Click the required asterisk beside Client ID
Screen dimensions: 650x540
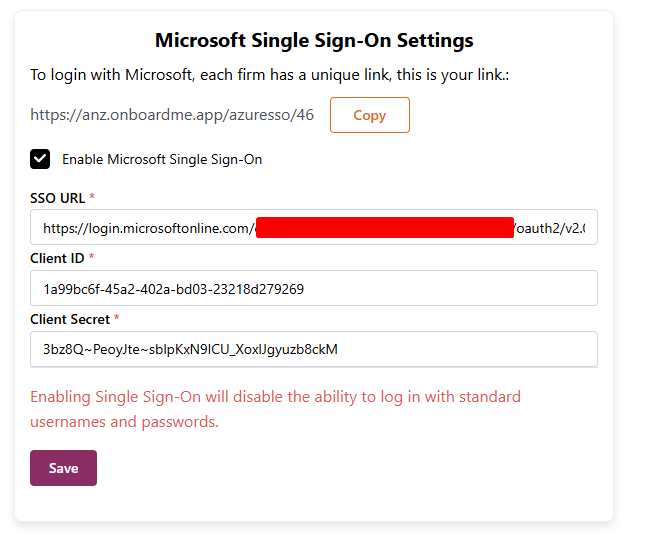tap(92, 259)
